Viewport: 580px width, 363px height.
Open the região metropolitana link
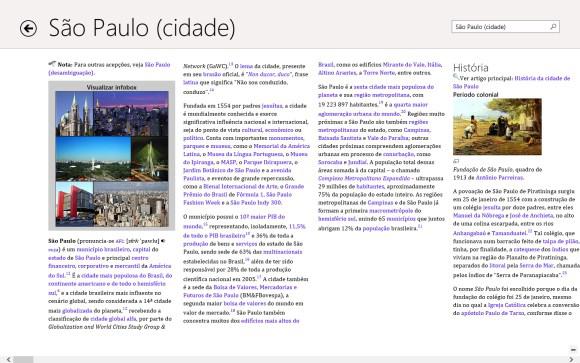point(382,95)
